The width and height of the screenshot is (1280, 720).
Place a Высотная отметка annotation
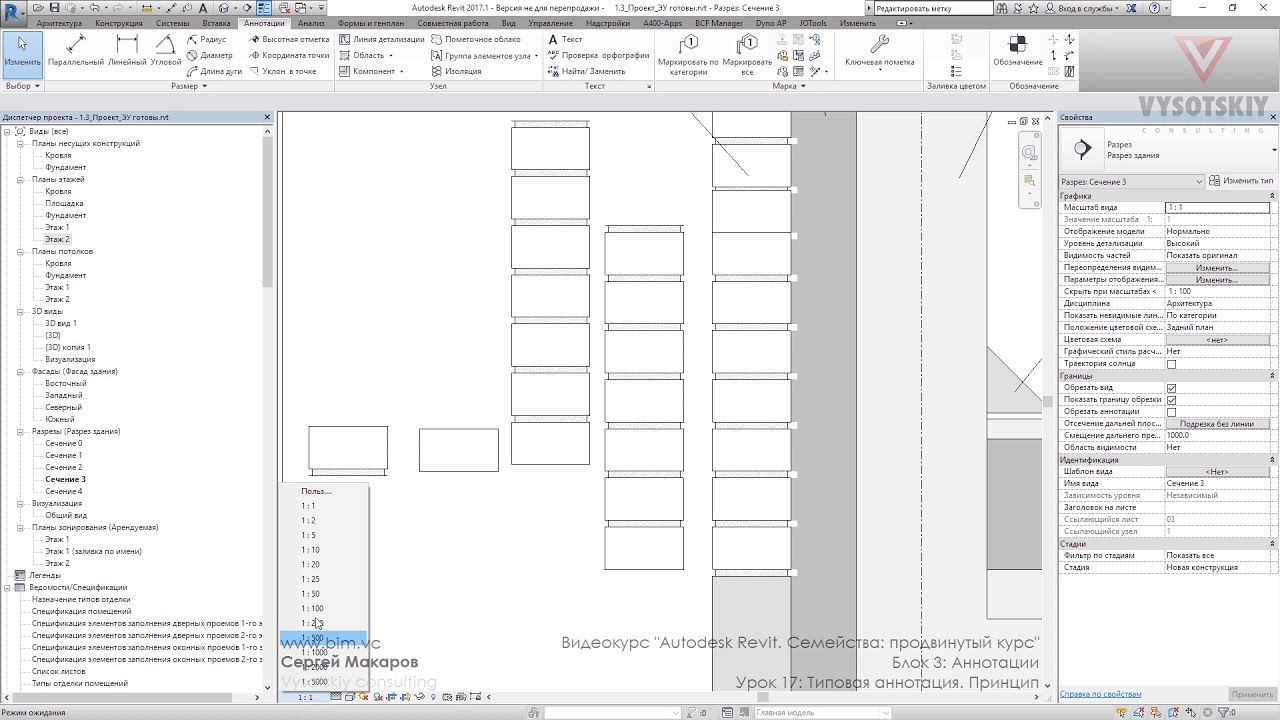(x=289, y=39)
